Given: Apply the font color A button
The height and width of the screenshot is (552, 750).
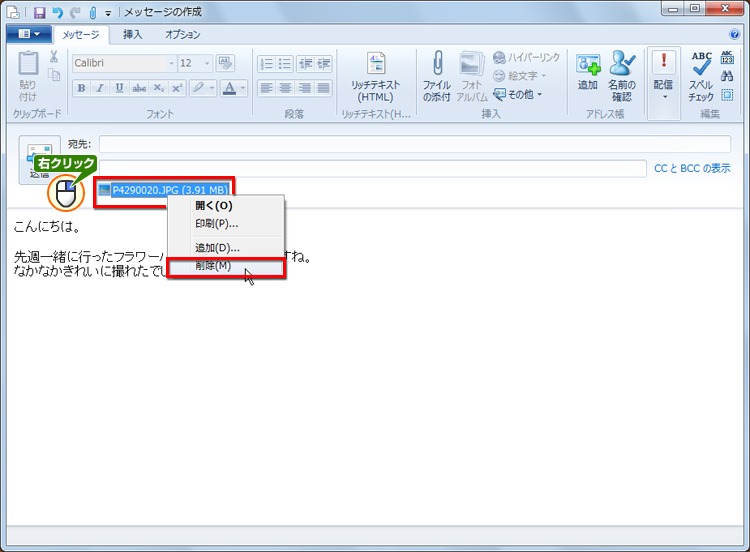Looking at the screenshot, I should 230,88.
